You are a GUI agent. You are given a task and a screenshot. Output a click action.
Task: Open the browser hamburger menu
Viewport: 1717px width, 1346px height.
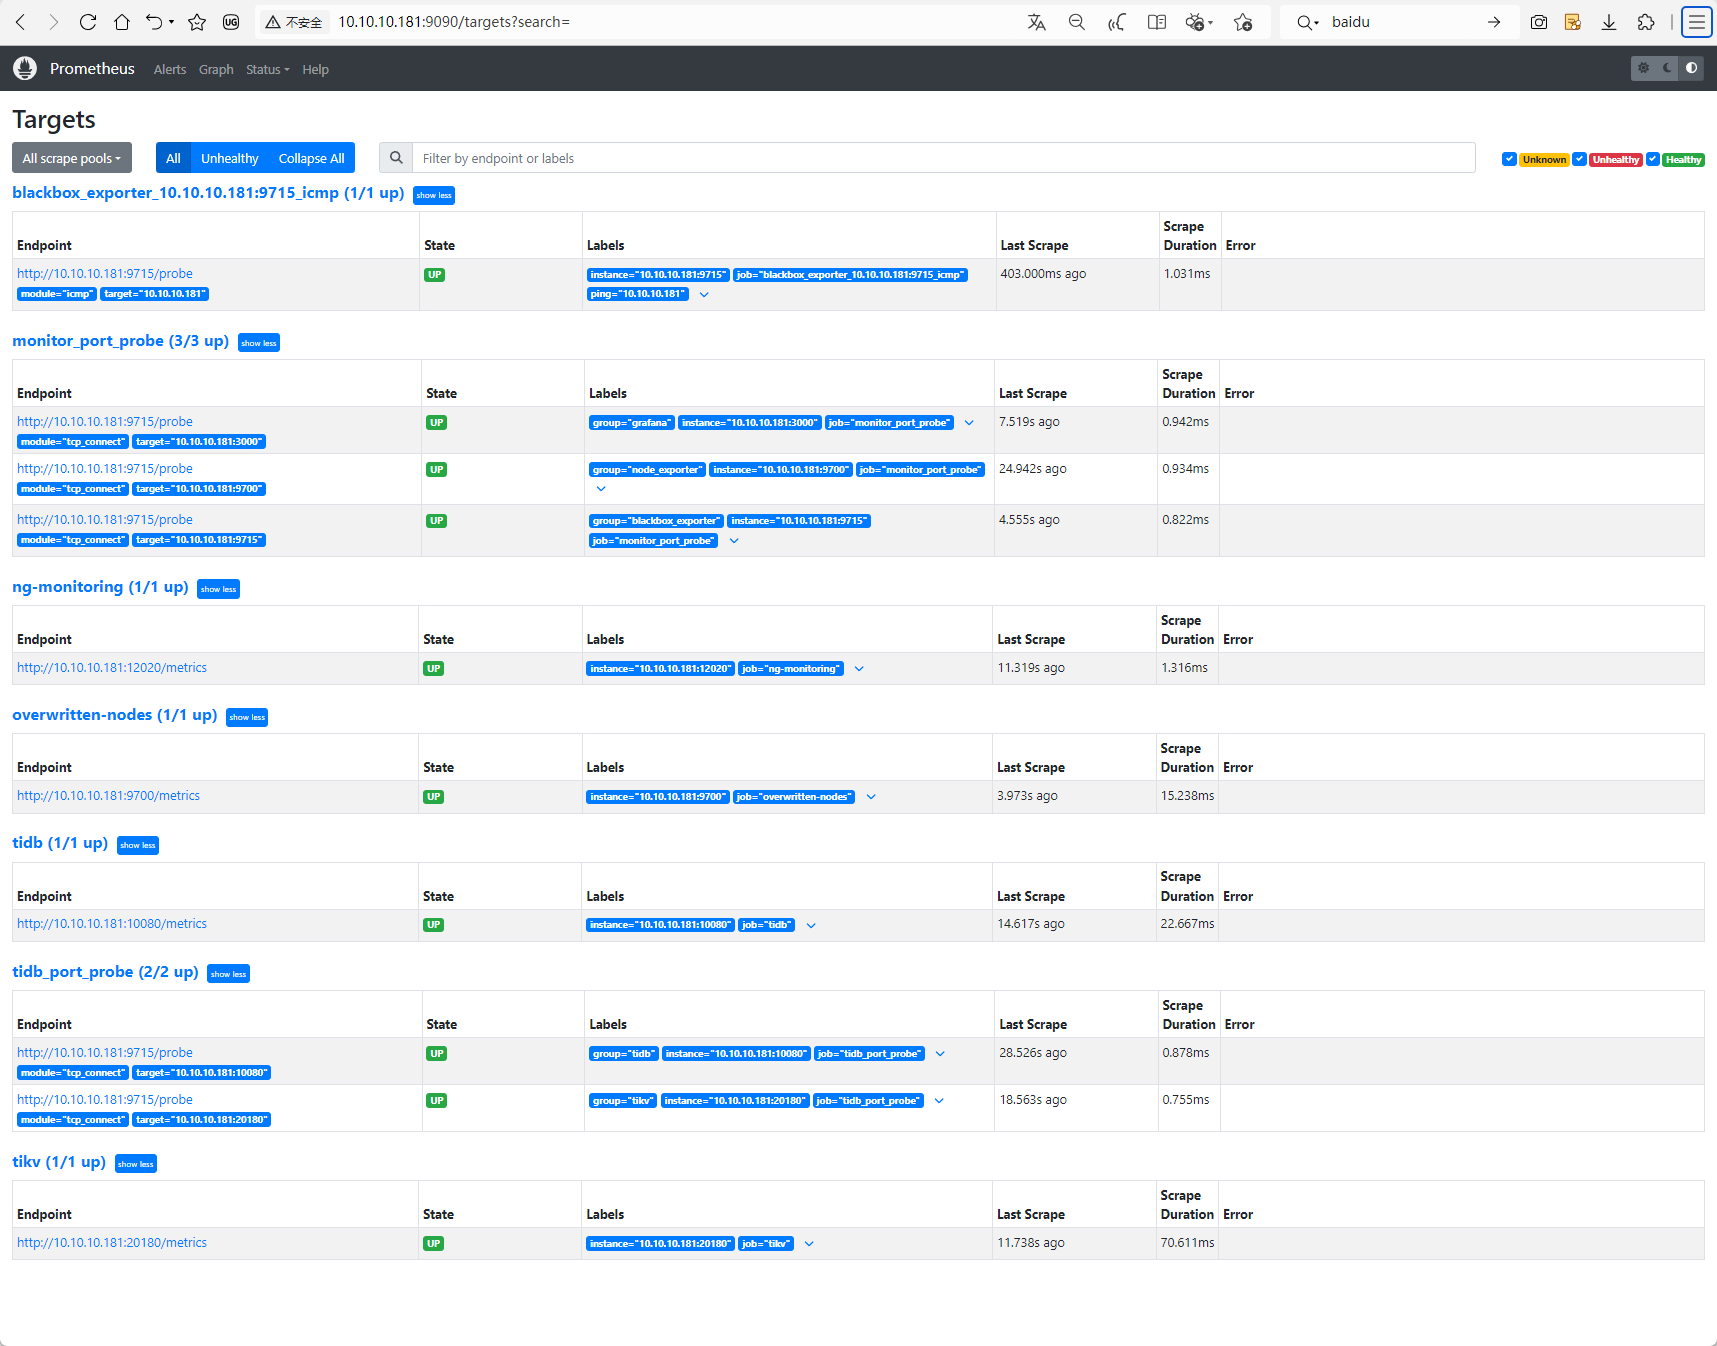coord(1697,22)
